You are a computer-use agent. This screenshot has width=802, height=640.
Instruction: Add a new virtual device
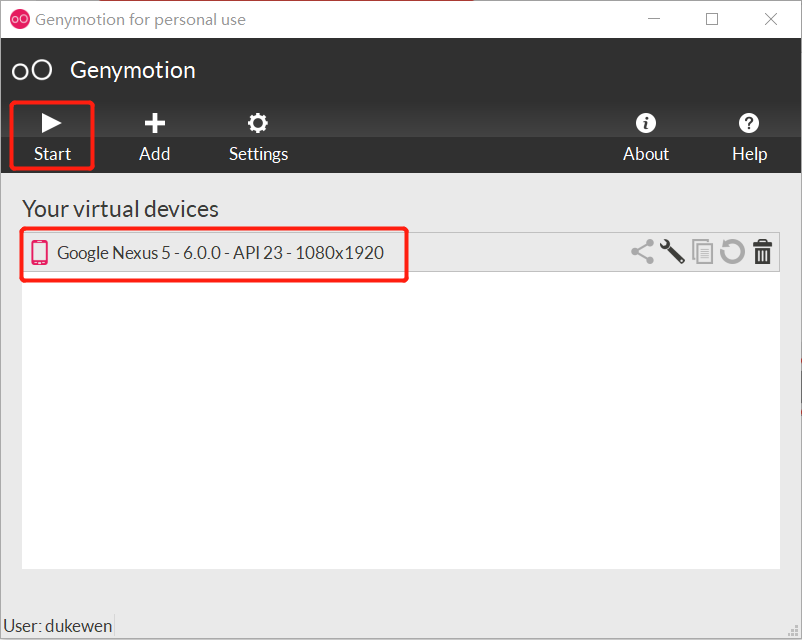(154, 137)
